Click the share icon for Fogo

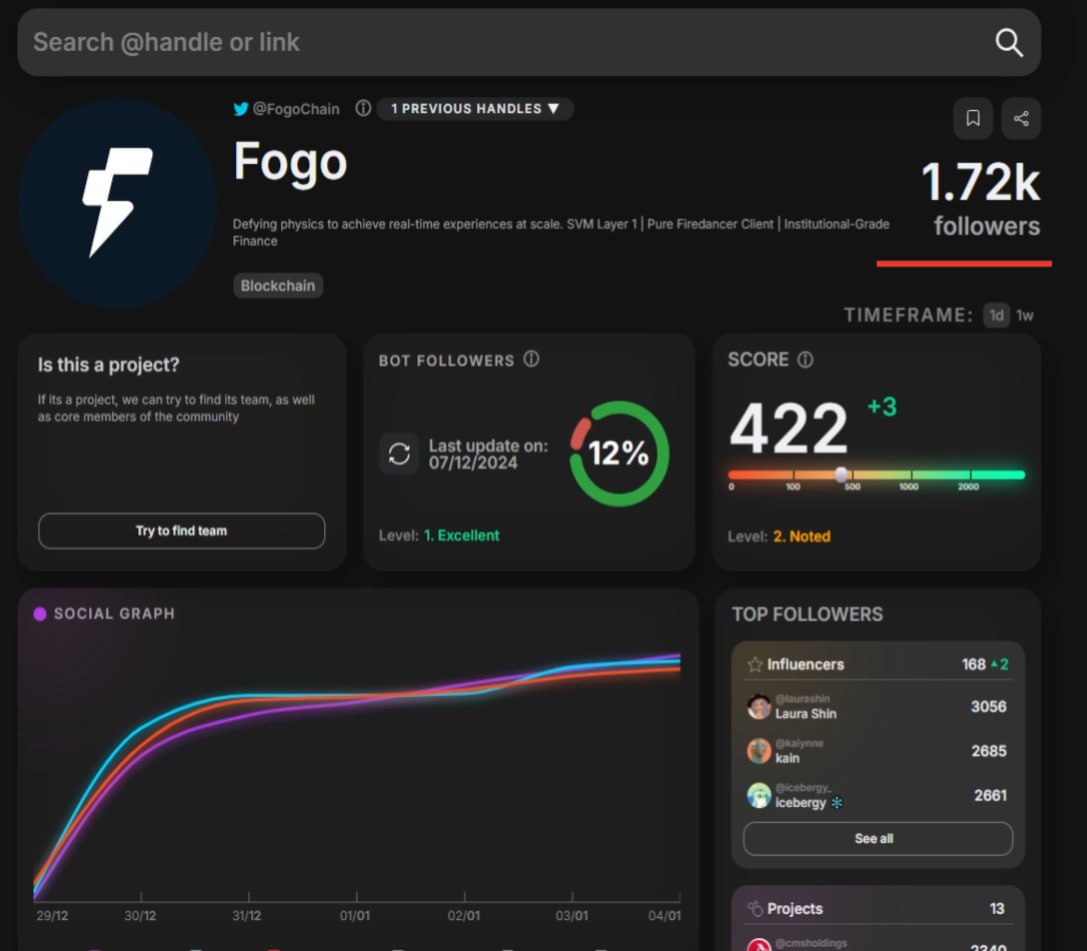pyautogui.click(x=1020, y=119)
